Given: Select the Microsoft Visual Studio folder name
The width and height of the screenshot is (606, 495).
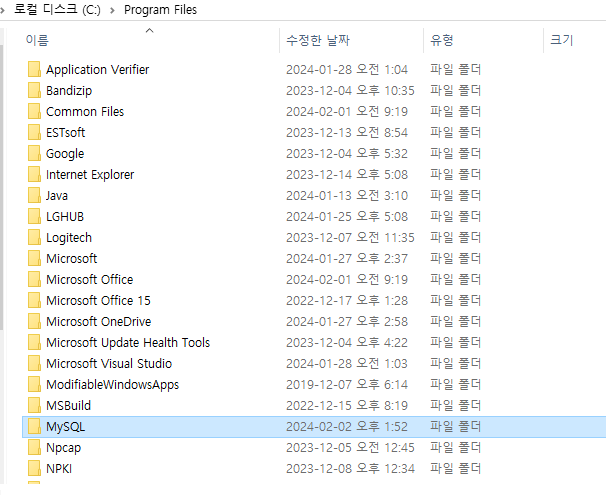Looking at the screenshot, I should pyautogui.click(x=109, y=364).
